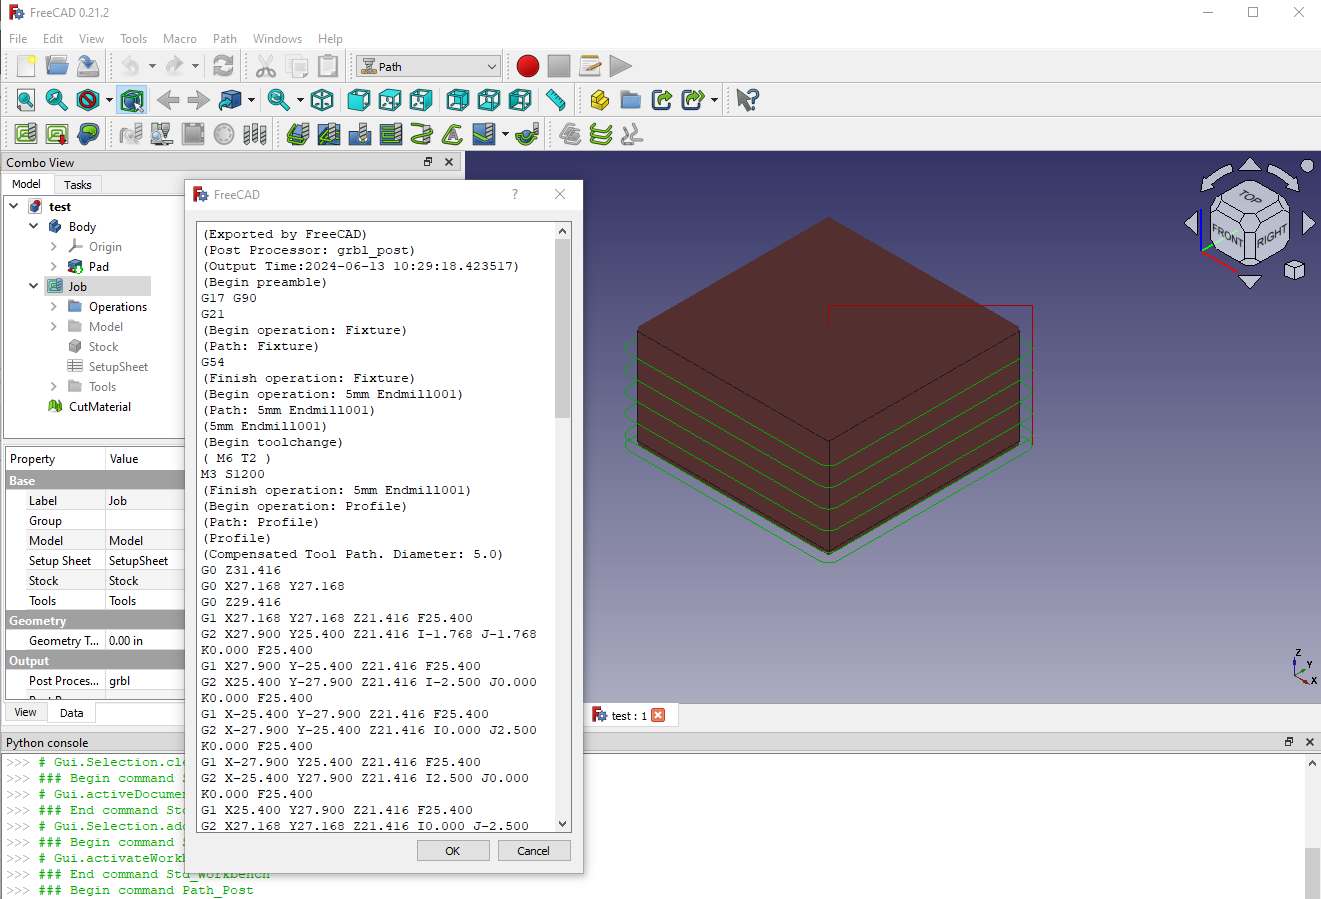Click the navigation cube TOP face
1321x899 pixels.
click(1250, 197)
